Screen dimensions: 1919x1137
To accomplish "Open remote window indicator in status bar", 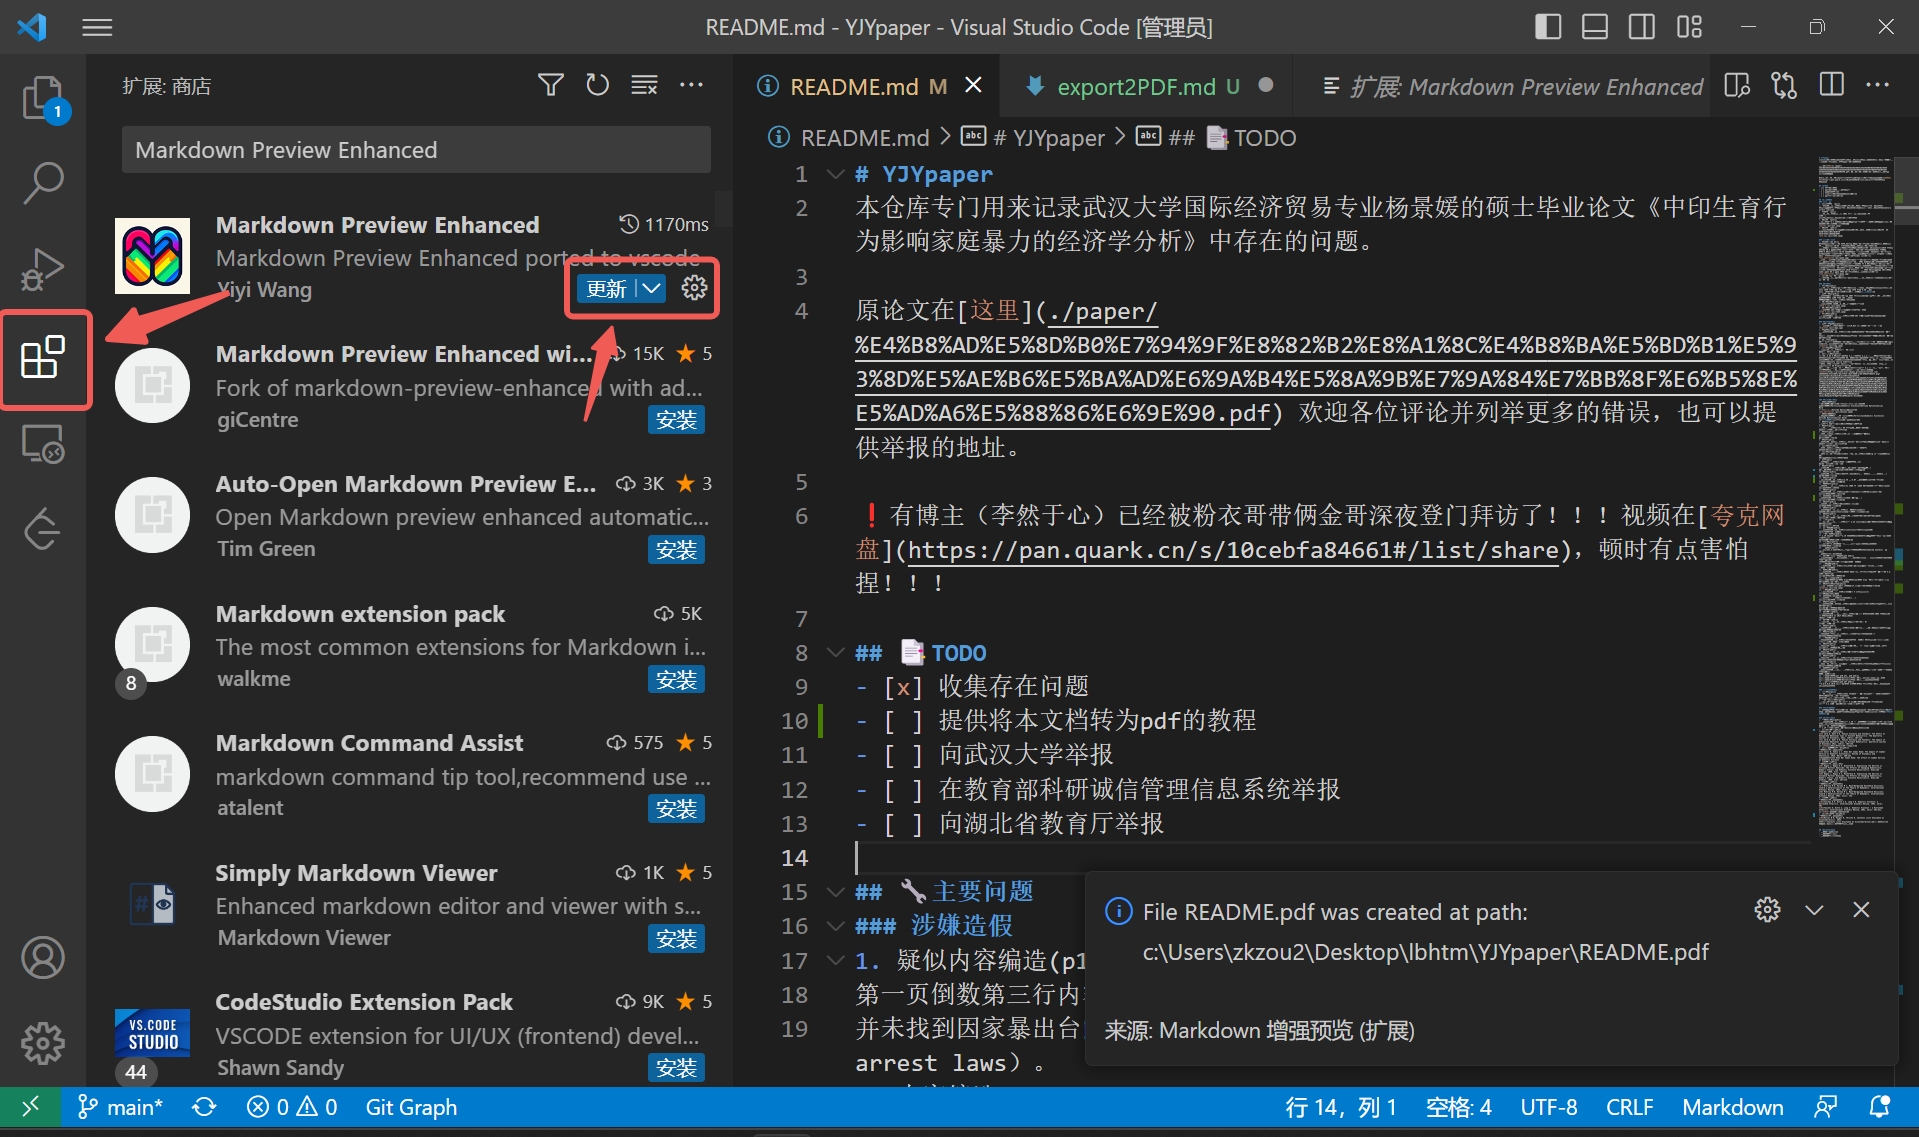I will pos(30,1107).
